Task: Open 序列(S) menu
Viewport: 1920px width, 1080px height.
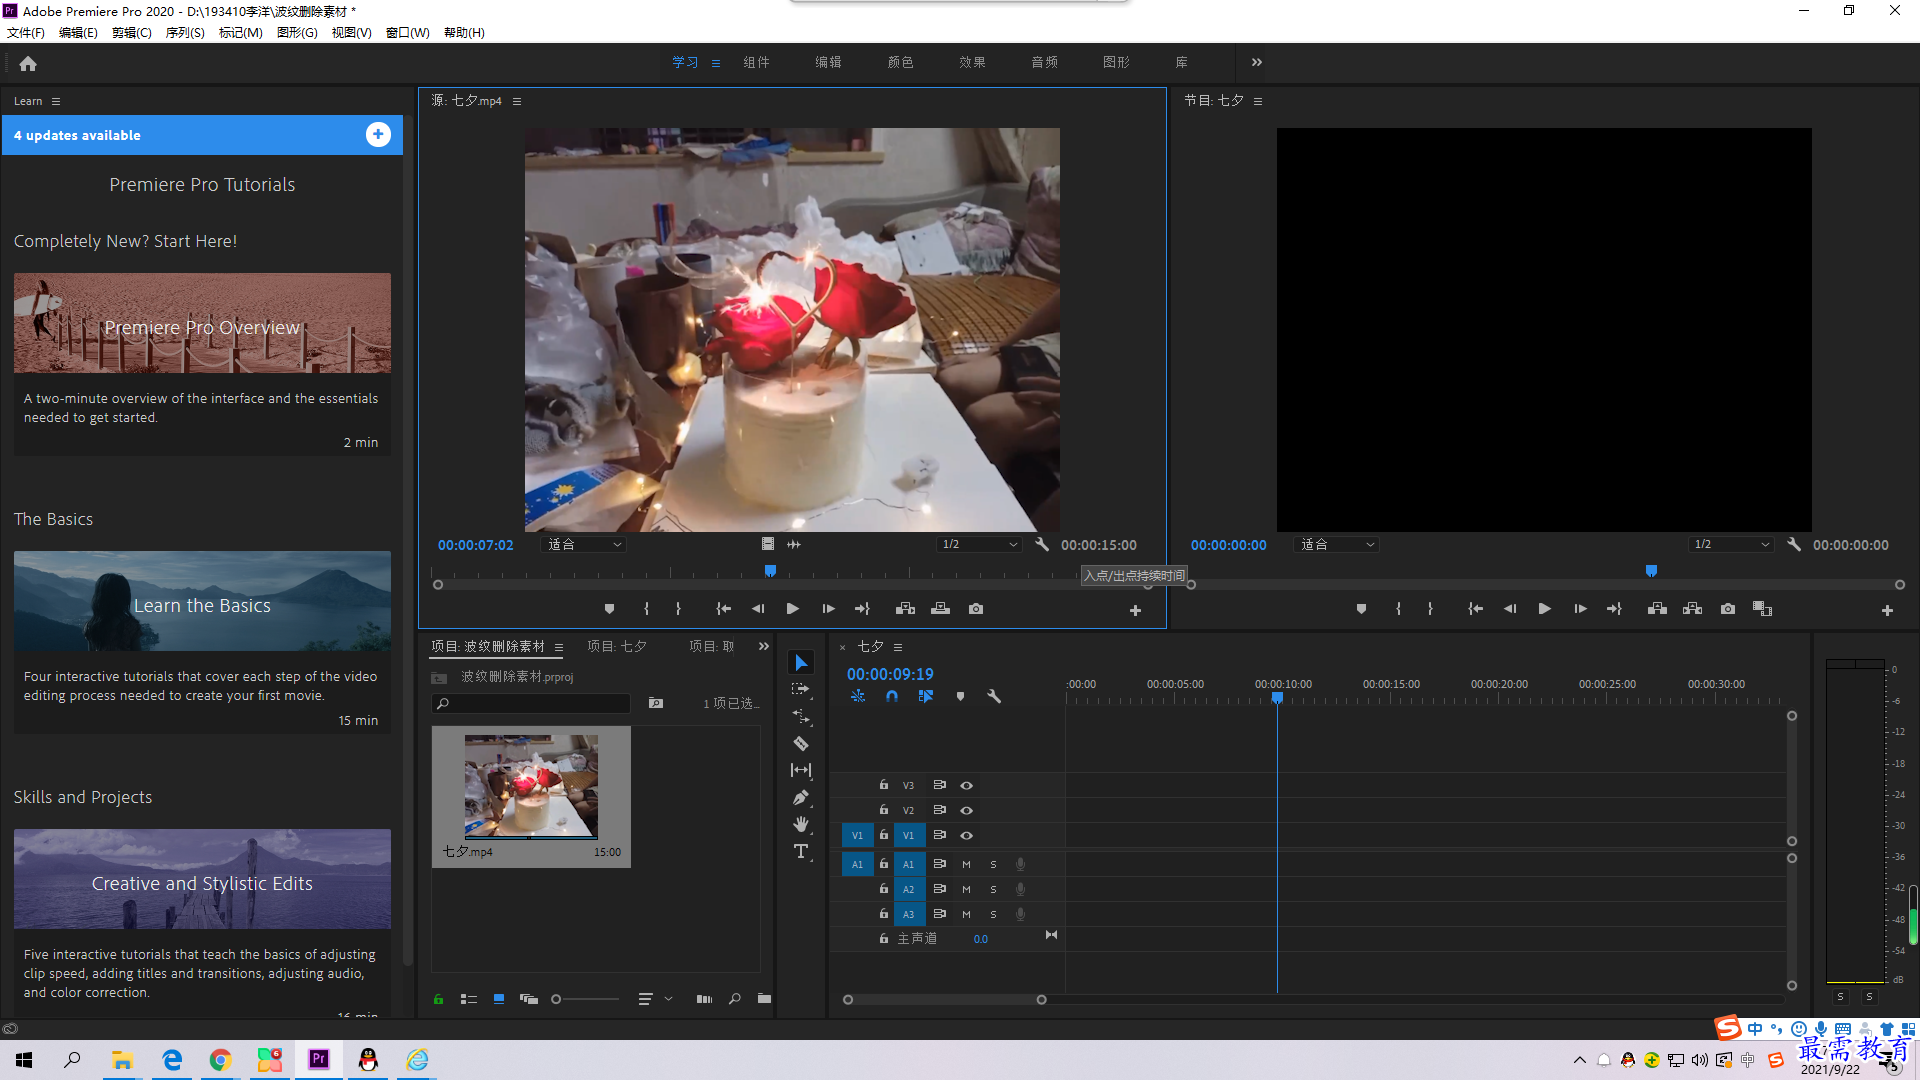Action: [x=185, y=32]
